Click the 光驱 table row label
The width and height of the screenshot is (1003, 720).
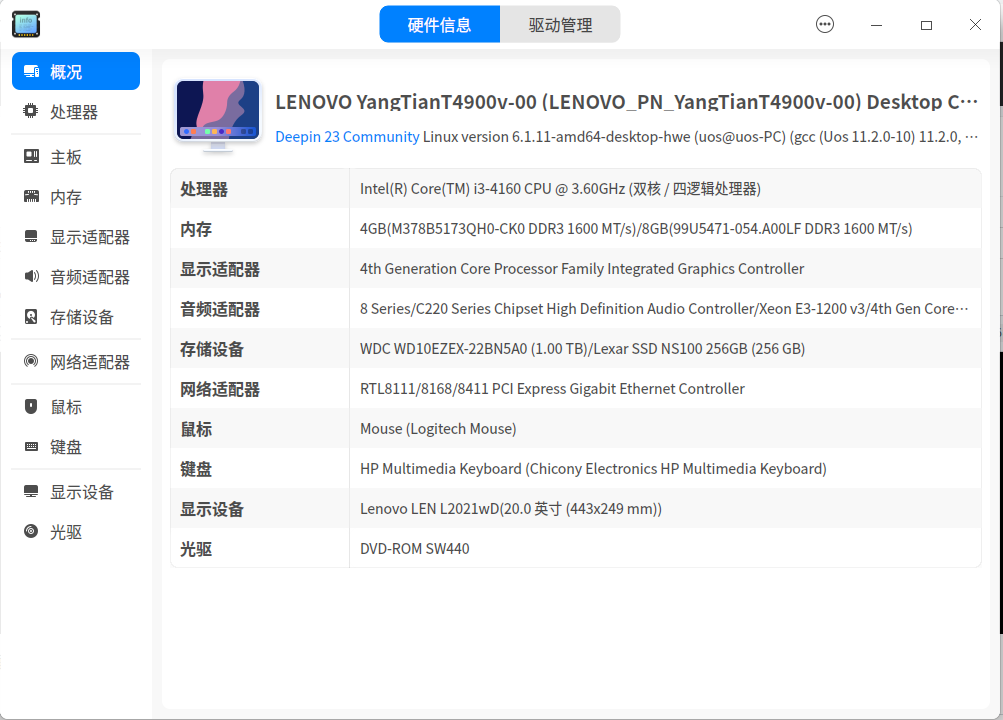coord(196,549)
